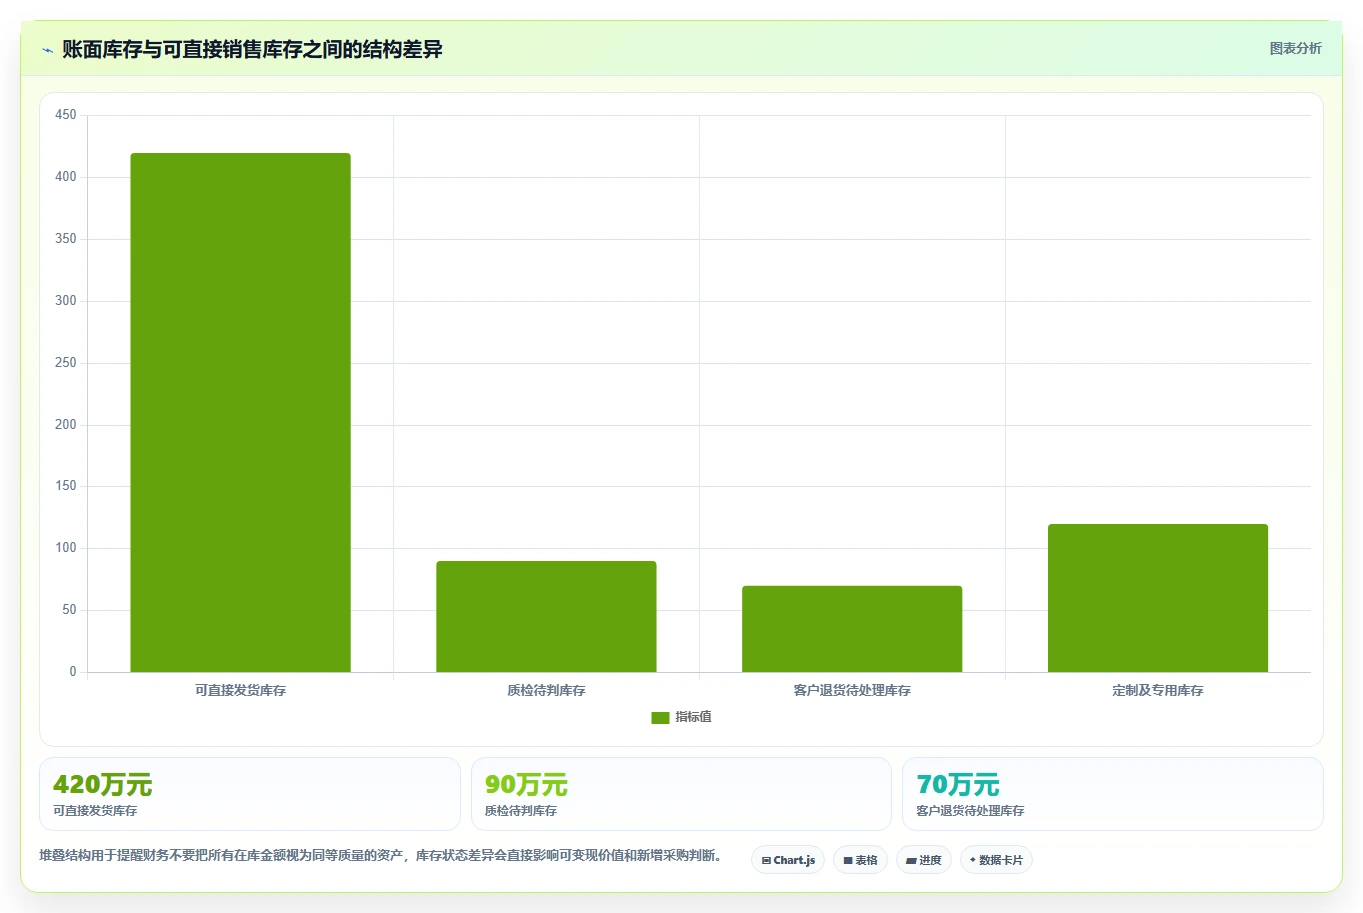This screenshot has height=913, width=1363.
Task: Click the 数据卡片 tag chip
Action: [996, 860]
